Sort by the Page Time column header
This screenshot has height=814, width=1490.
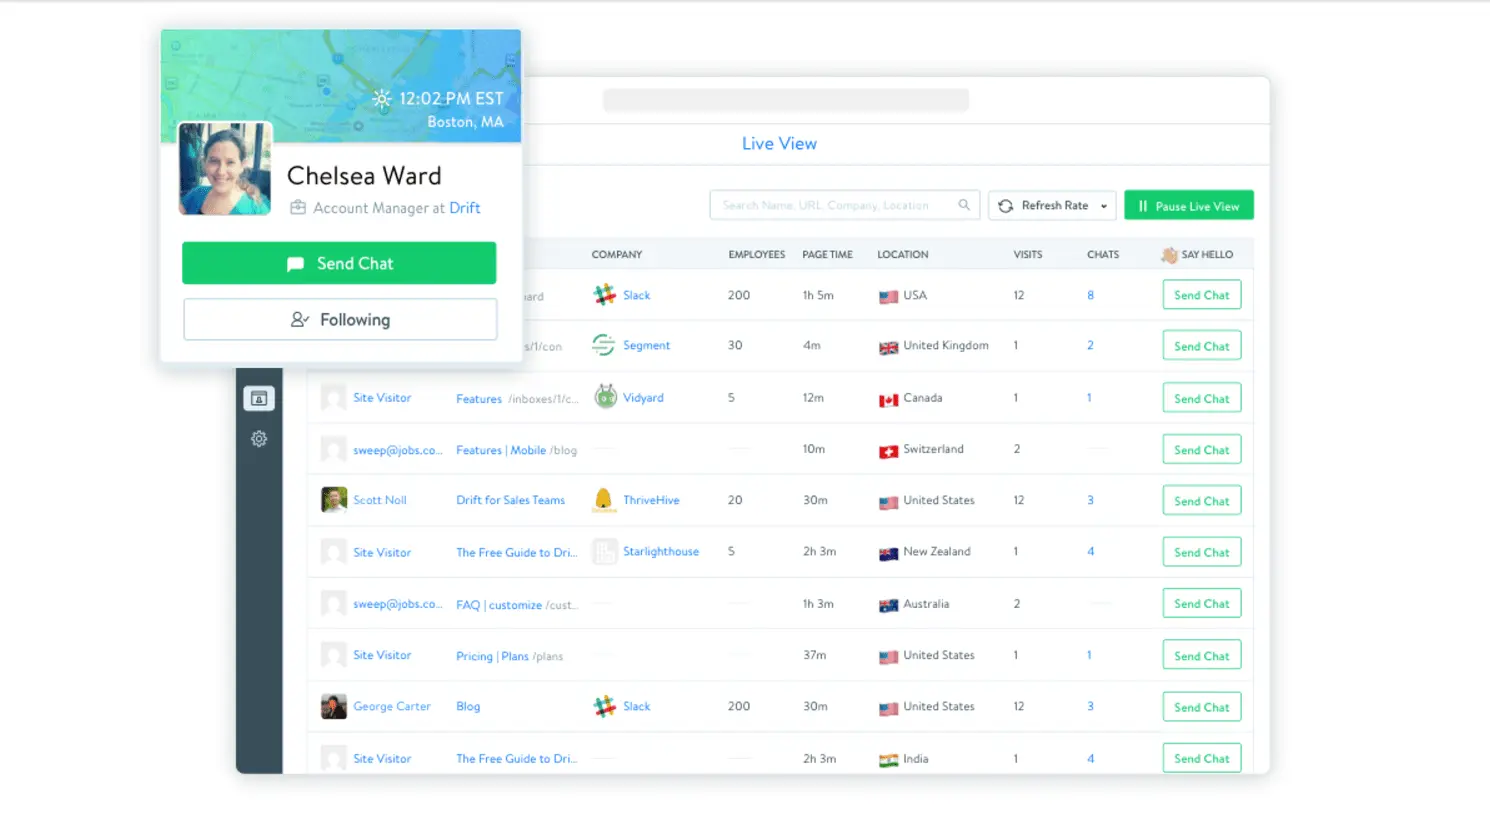pos(827,255)
